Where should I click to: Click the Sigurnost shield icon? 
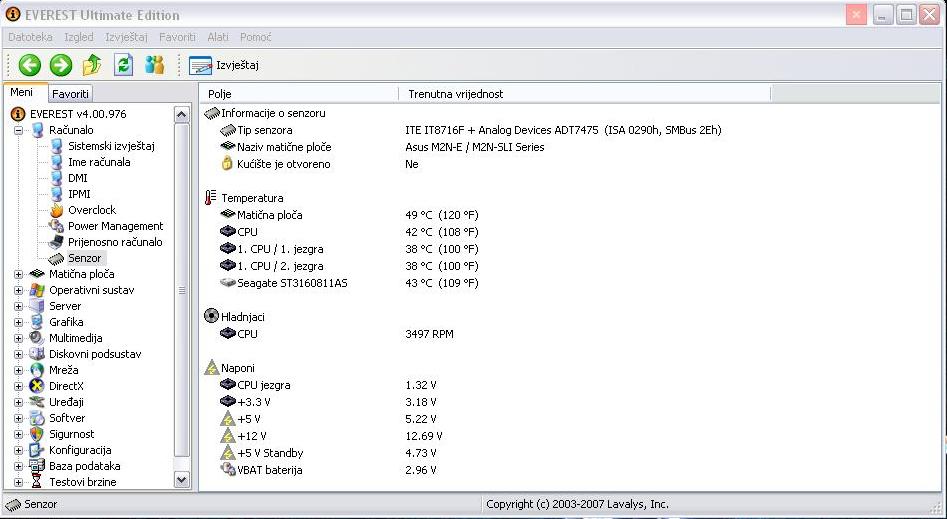tap(37, 434)
